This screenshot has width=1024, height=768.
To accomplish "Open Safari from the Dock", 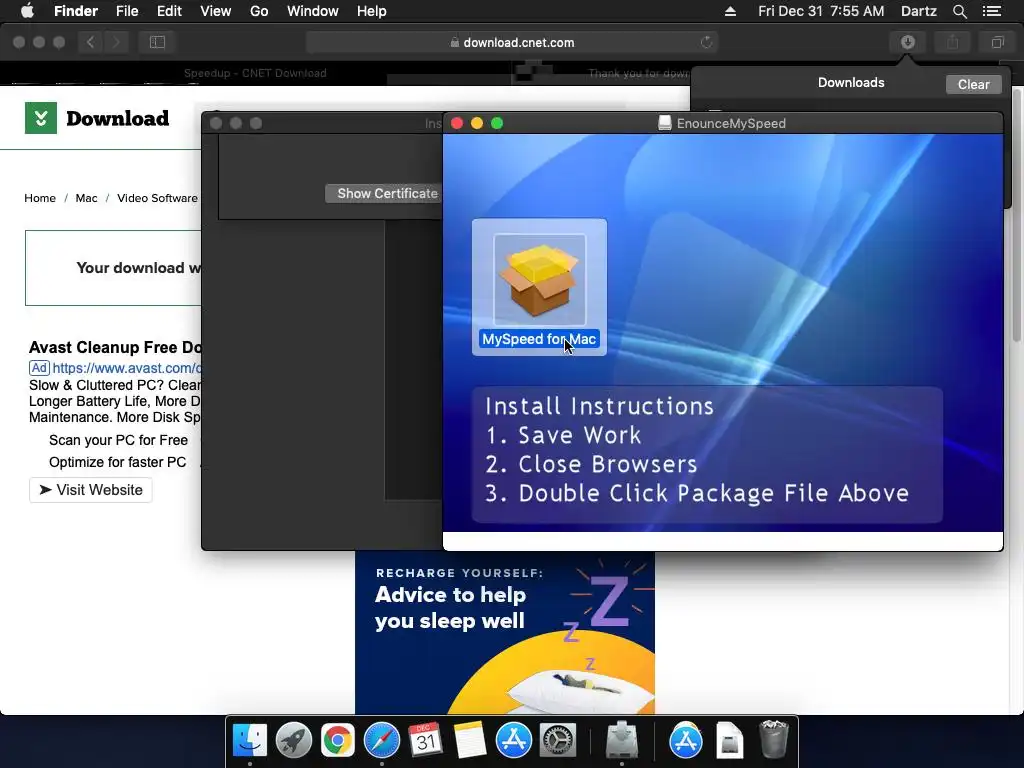I will pos(381,741).
